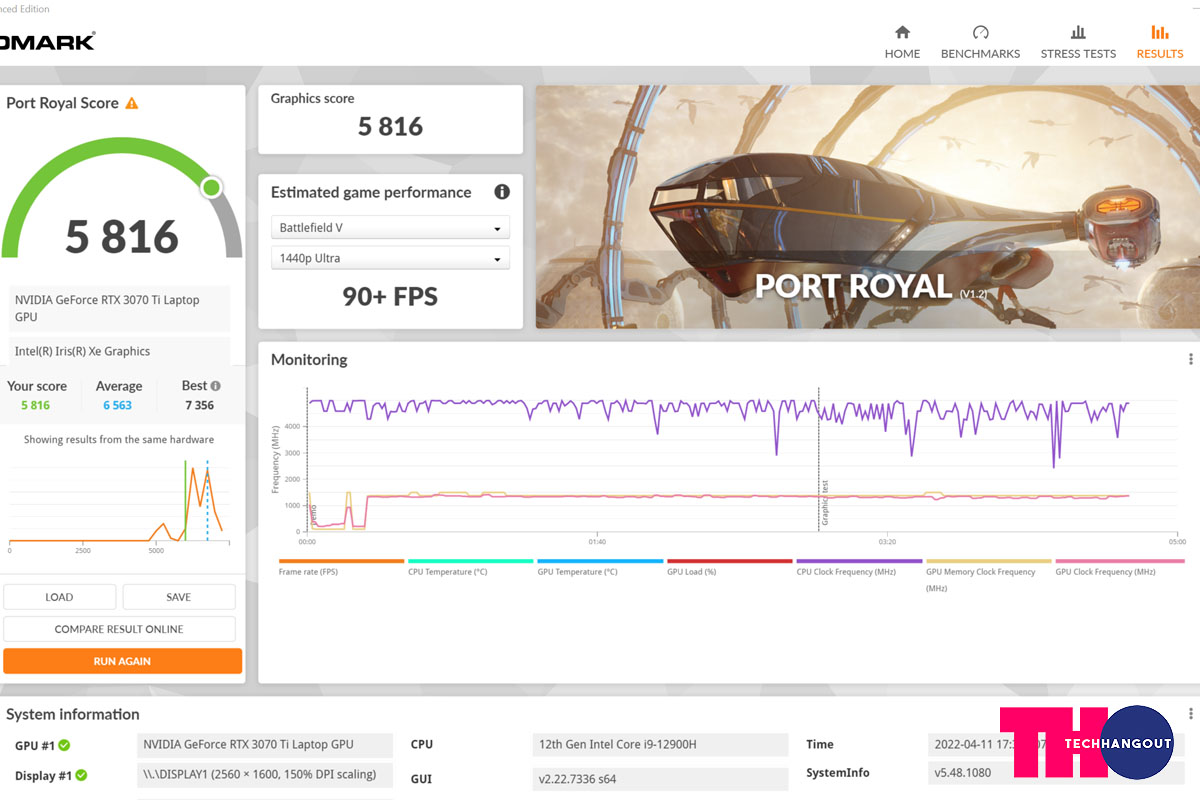This screenshot has width=1200, height=800.
Task: Expand the 1440p Ultra resolution dropdown
Action: point(390,258)
